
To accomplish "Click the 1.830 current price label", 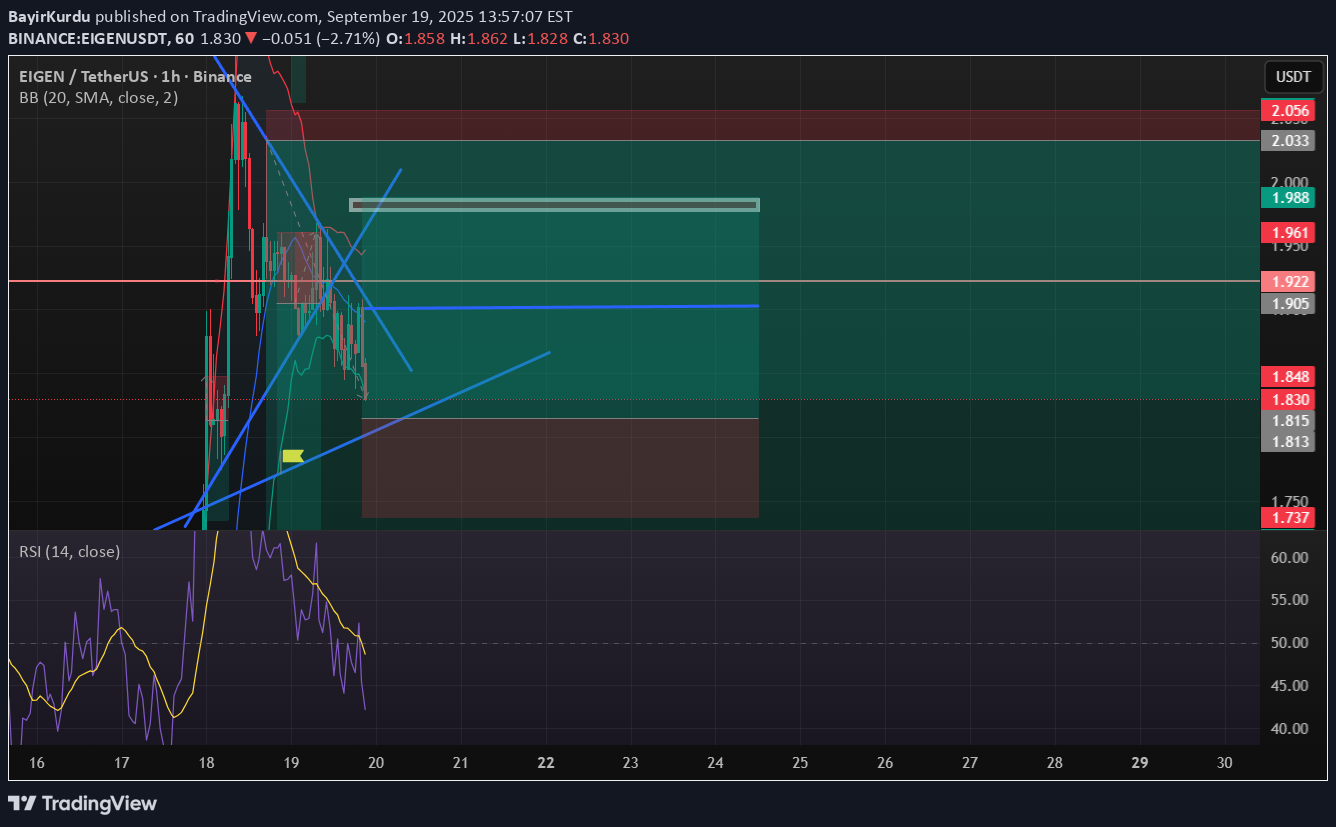I will (1287, 399).
